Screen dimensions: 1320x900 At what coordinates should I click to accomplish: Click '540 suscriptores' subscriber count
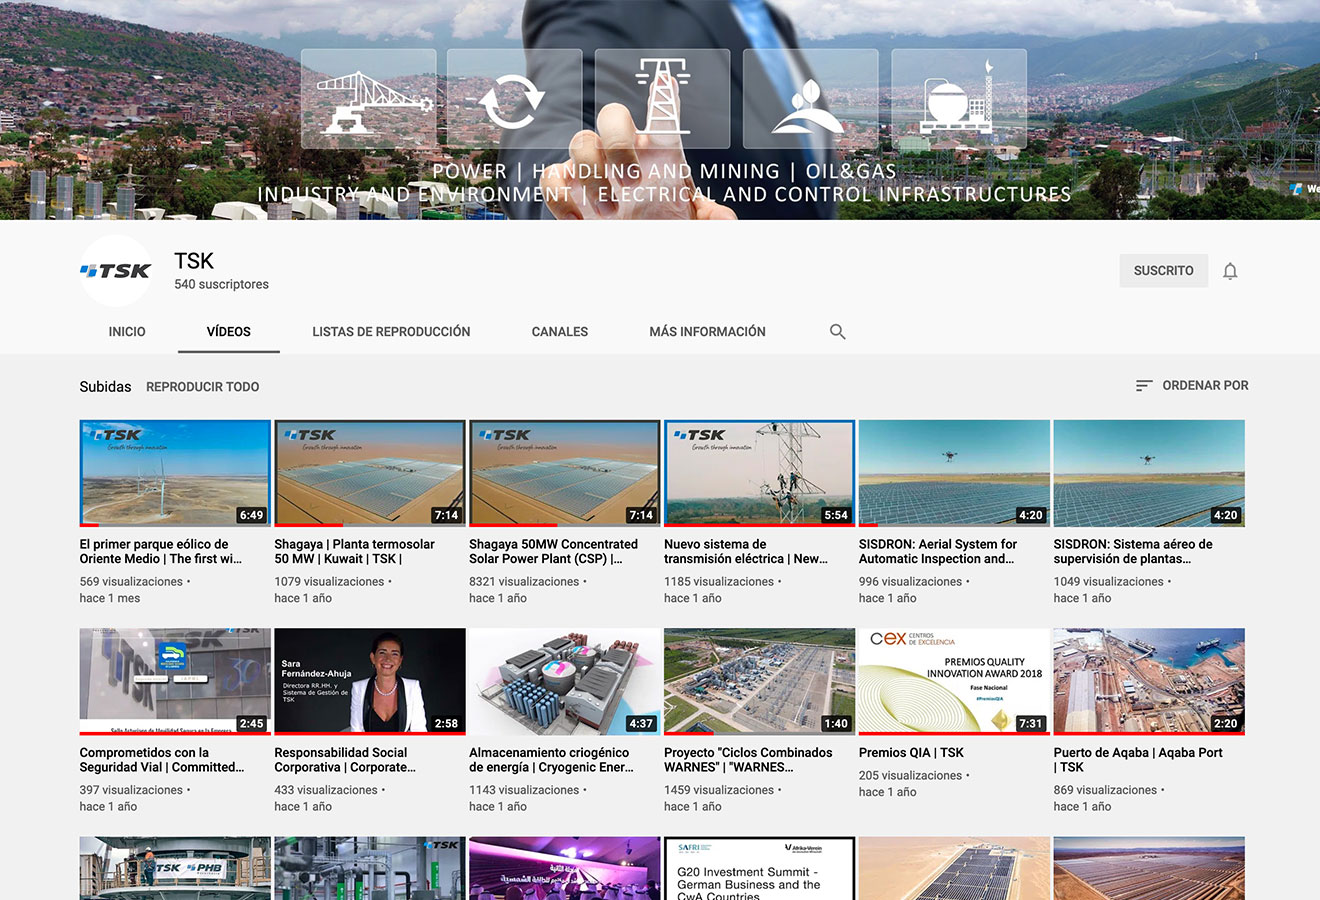(221, 285)
